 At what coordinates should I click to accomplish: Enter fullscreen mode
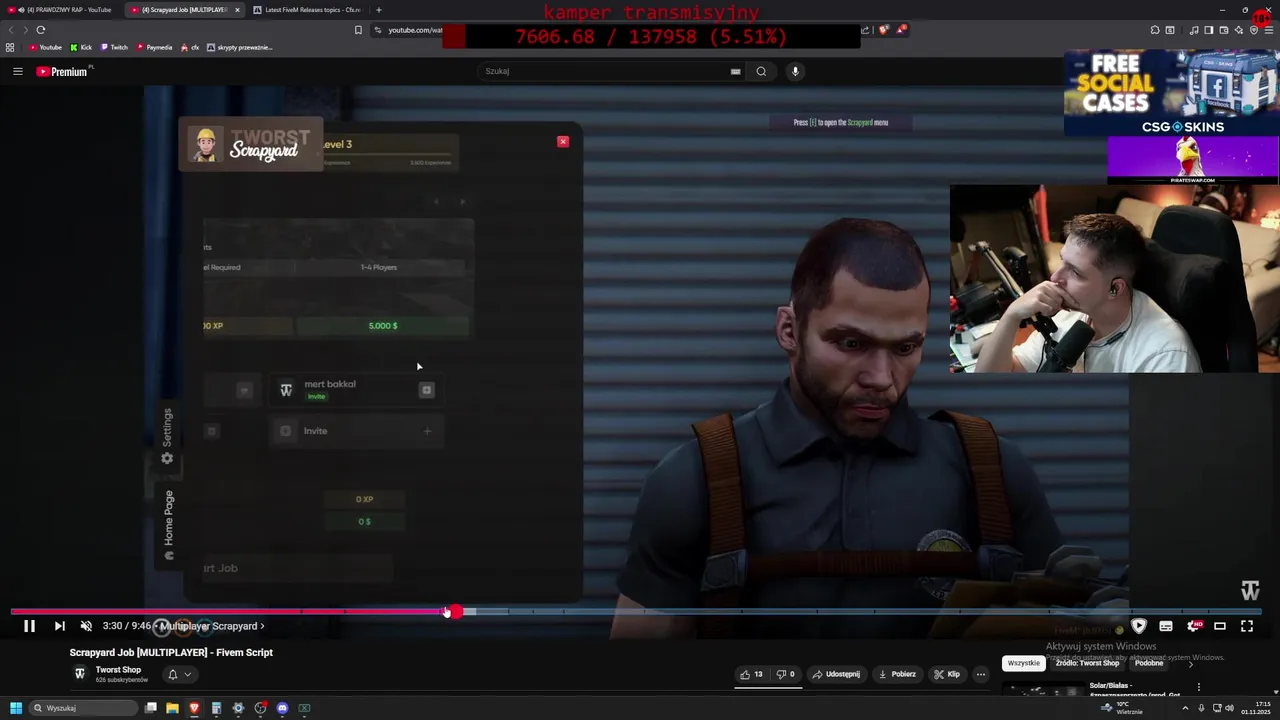click(1247, 626)
